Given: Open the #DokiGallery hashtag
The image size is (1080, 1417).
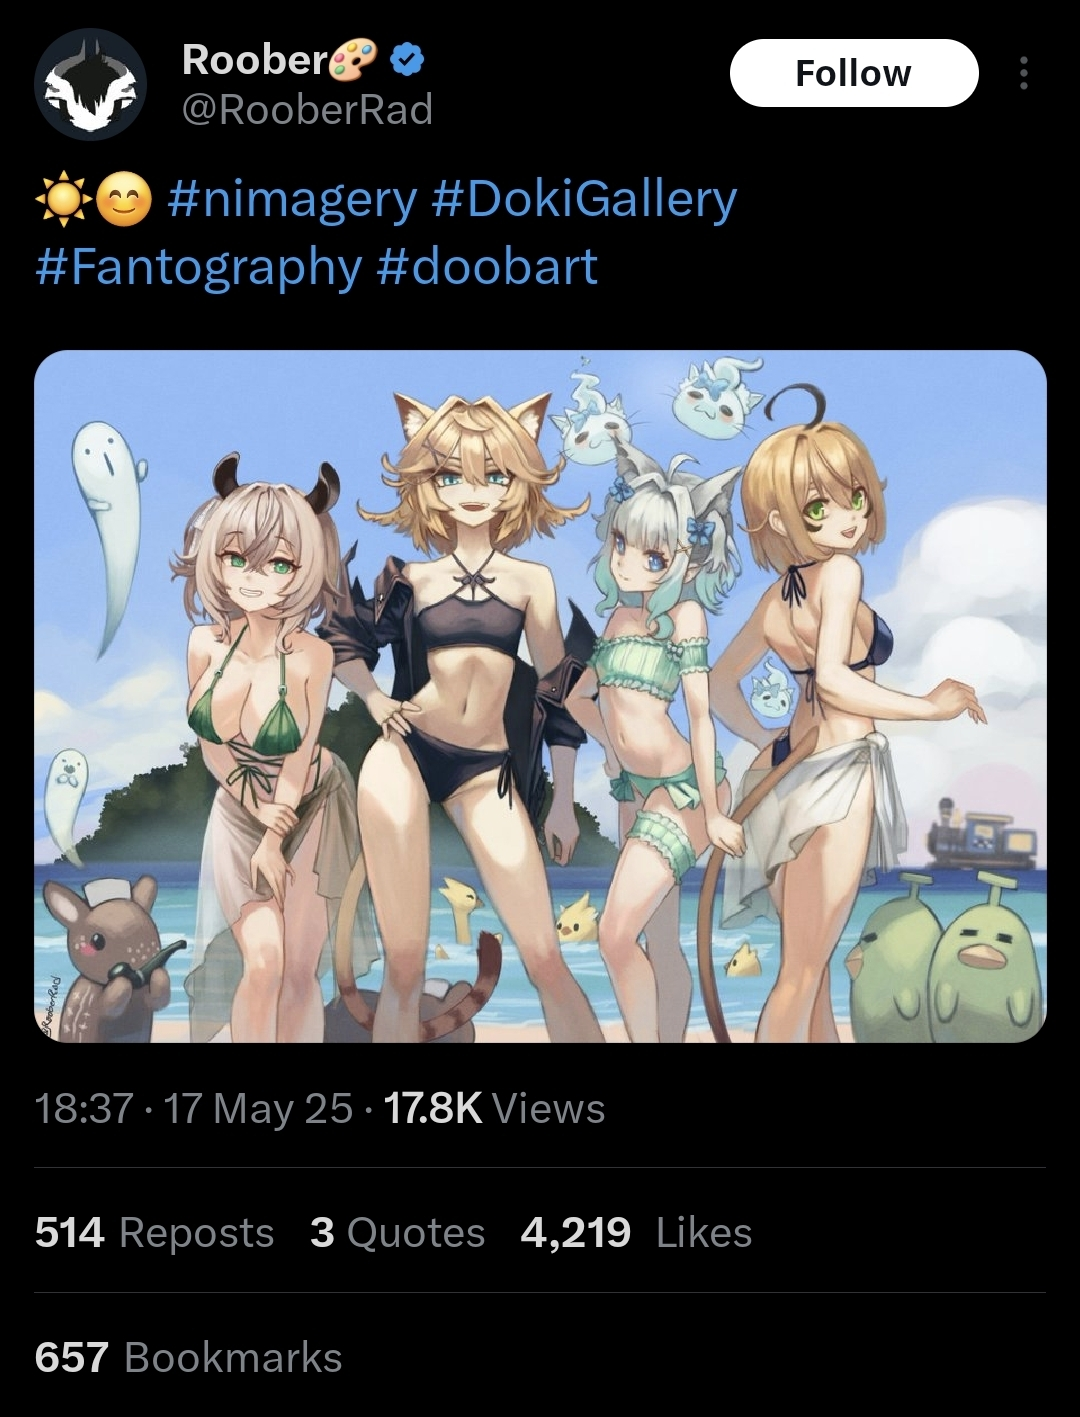Looking at the screenshot, I should point(584,199).
